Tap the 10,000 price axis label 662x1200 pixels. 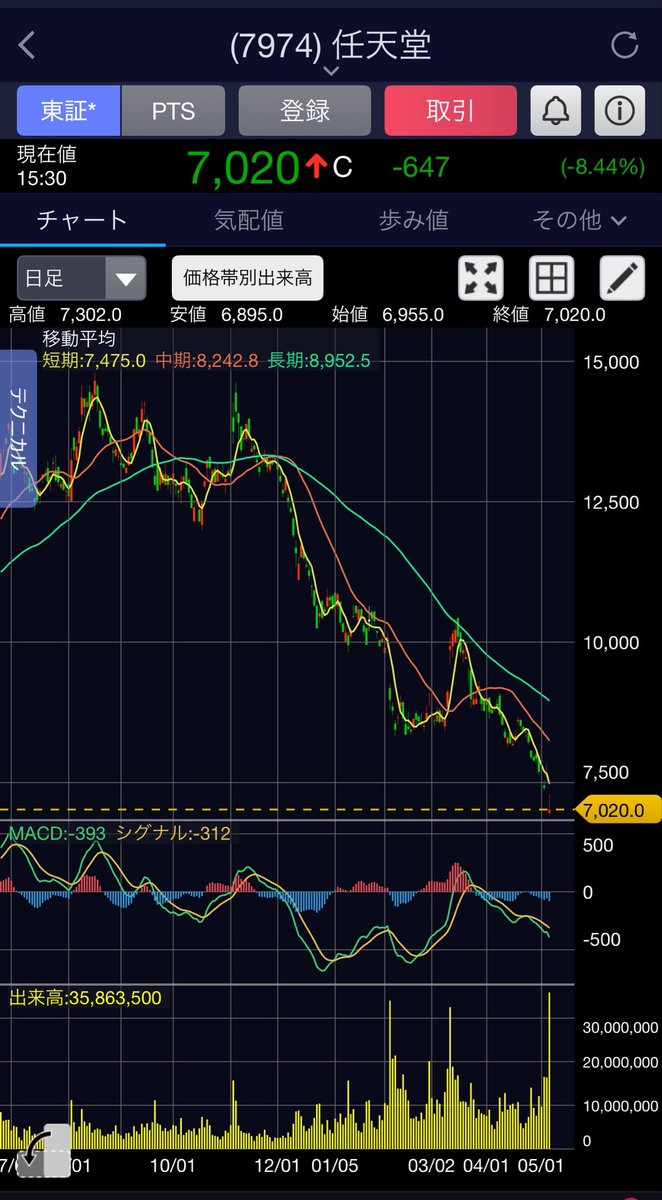(609, 642)
